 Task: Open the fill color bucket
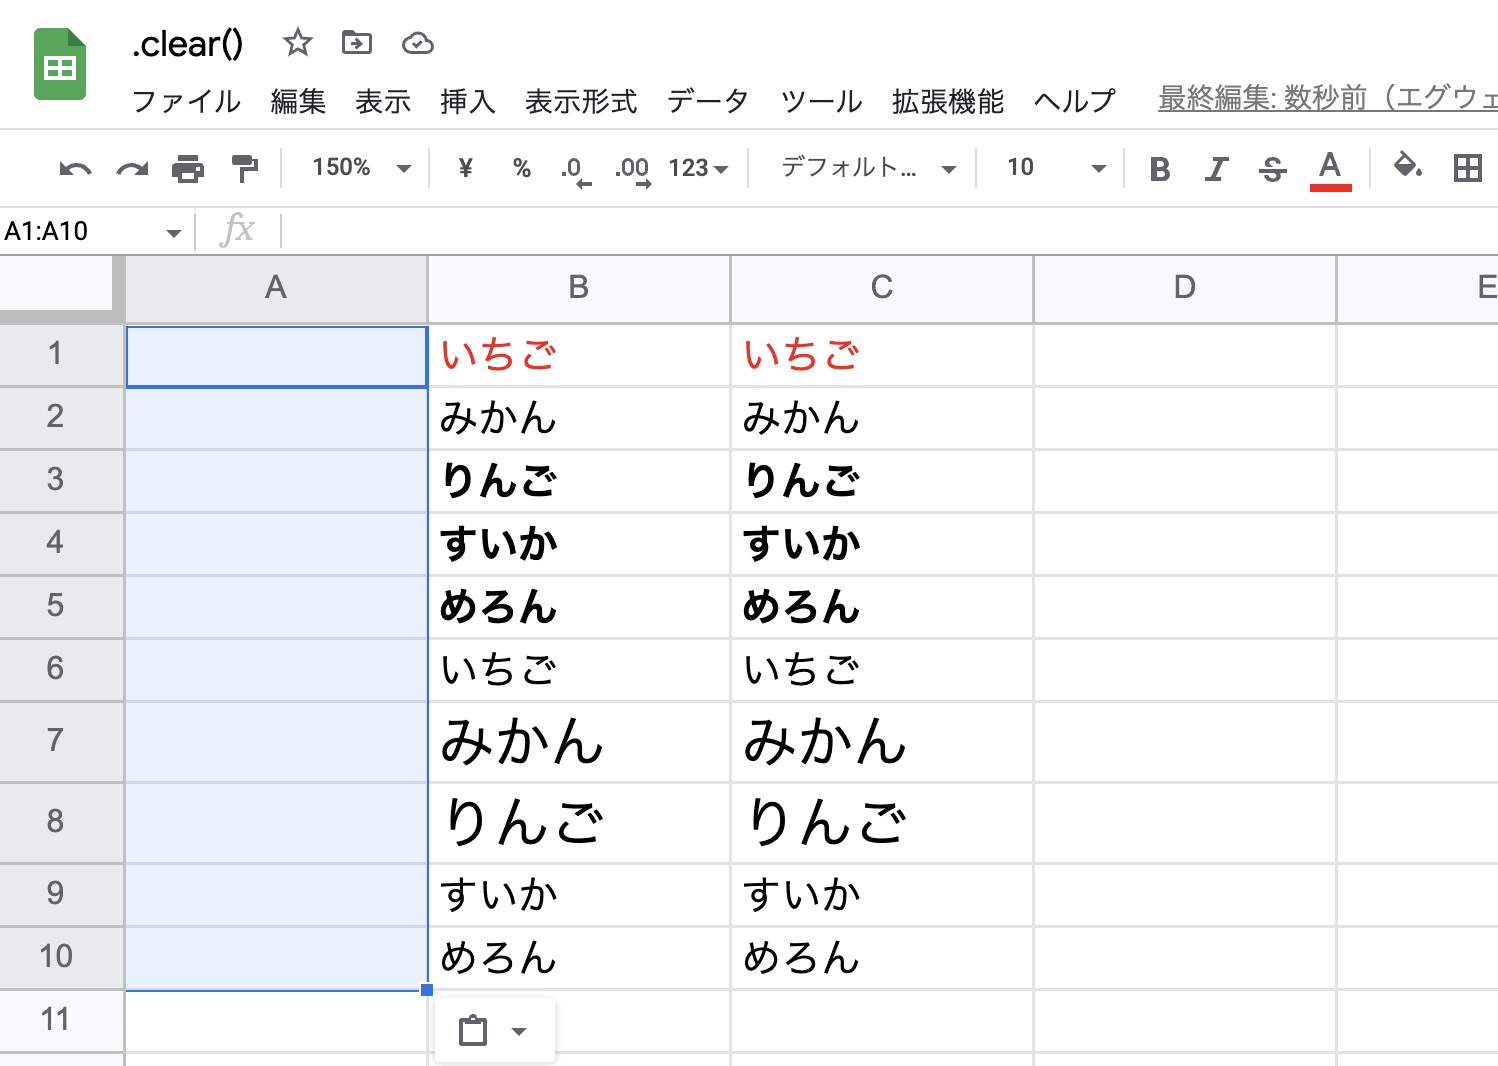click(x=1408, y=166)
